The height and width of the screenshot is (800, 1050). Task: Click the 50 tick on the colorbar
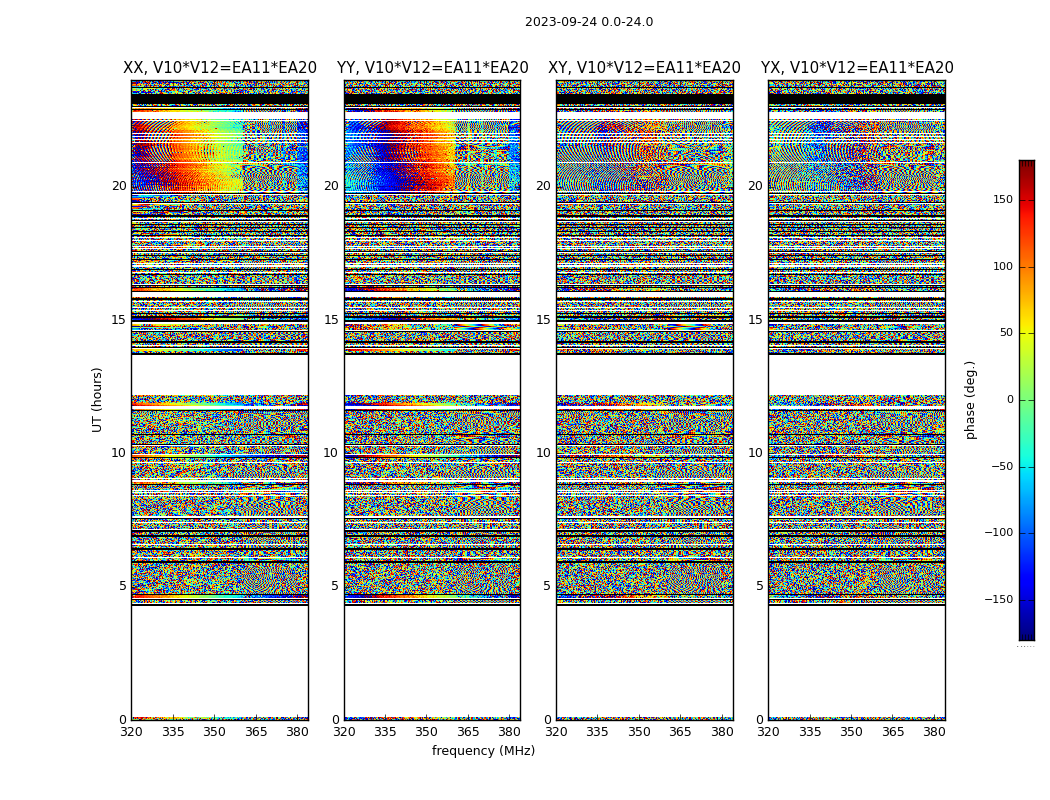1006,333
